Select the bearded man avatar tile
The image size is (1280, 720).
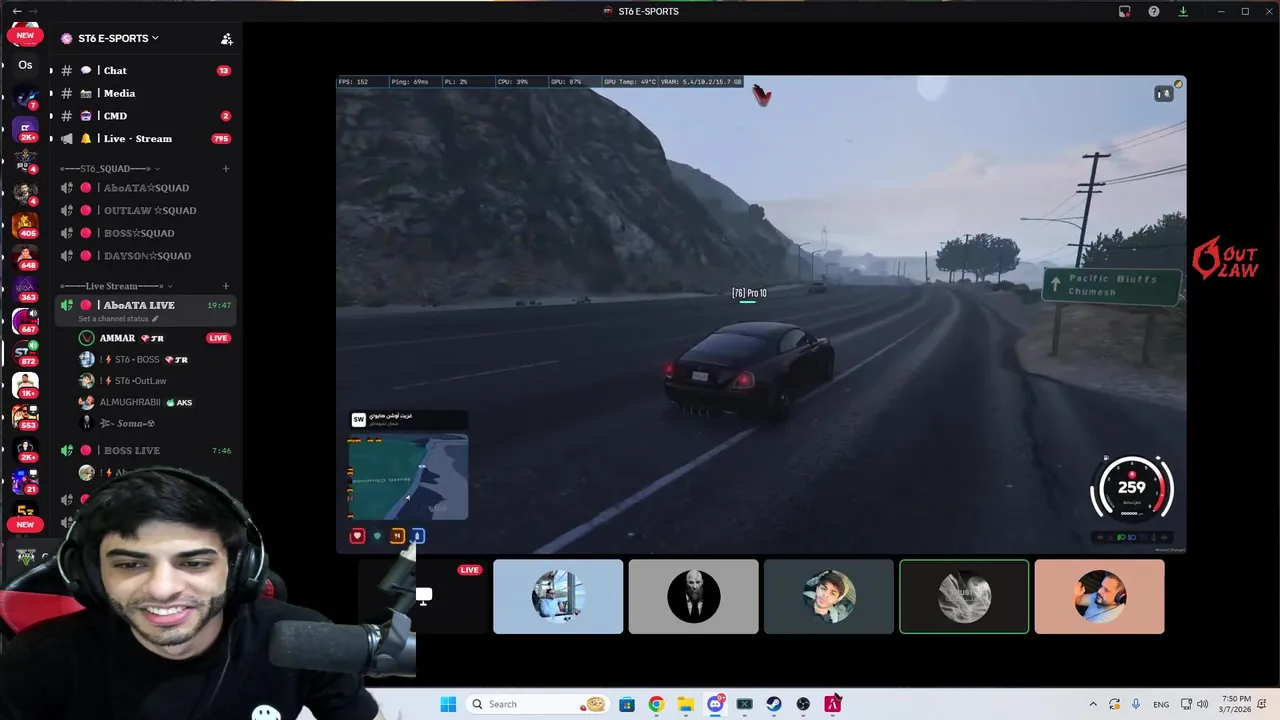coord(693,597)
